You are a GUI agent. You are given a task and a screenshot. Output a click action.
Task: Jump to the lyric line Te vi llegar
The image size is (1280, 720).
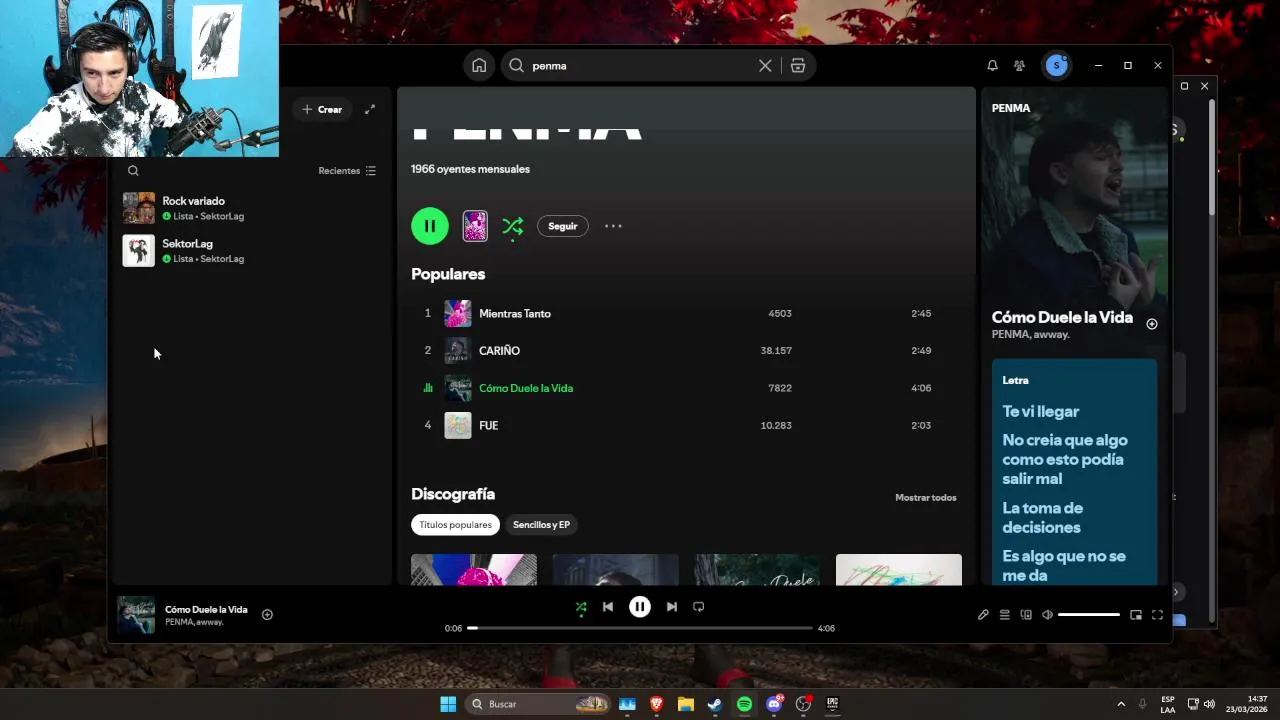point(1041,411)
